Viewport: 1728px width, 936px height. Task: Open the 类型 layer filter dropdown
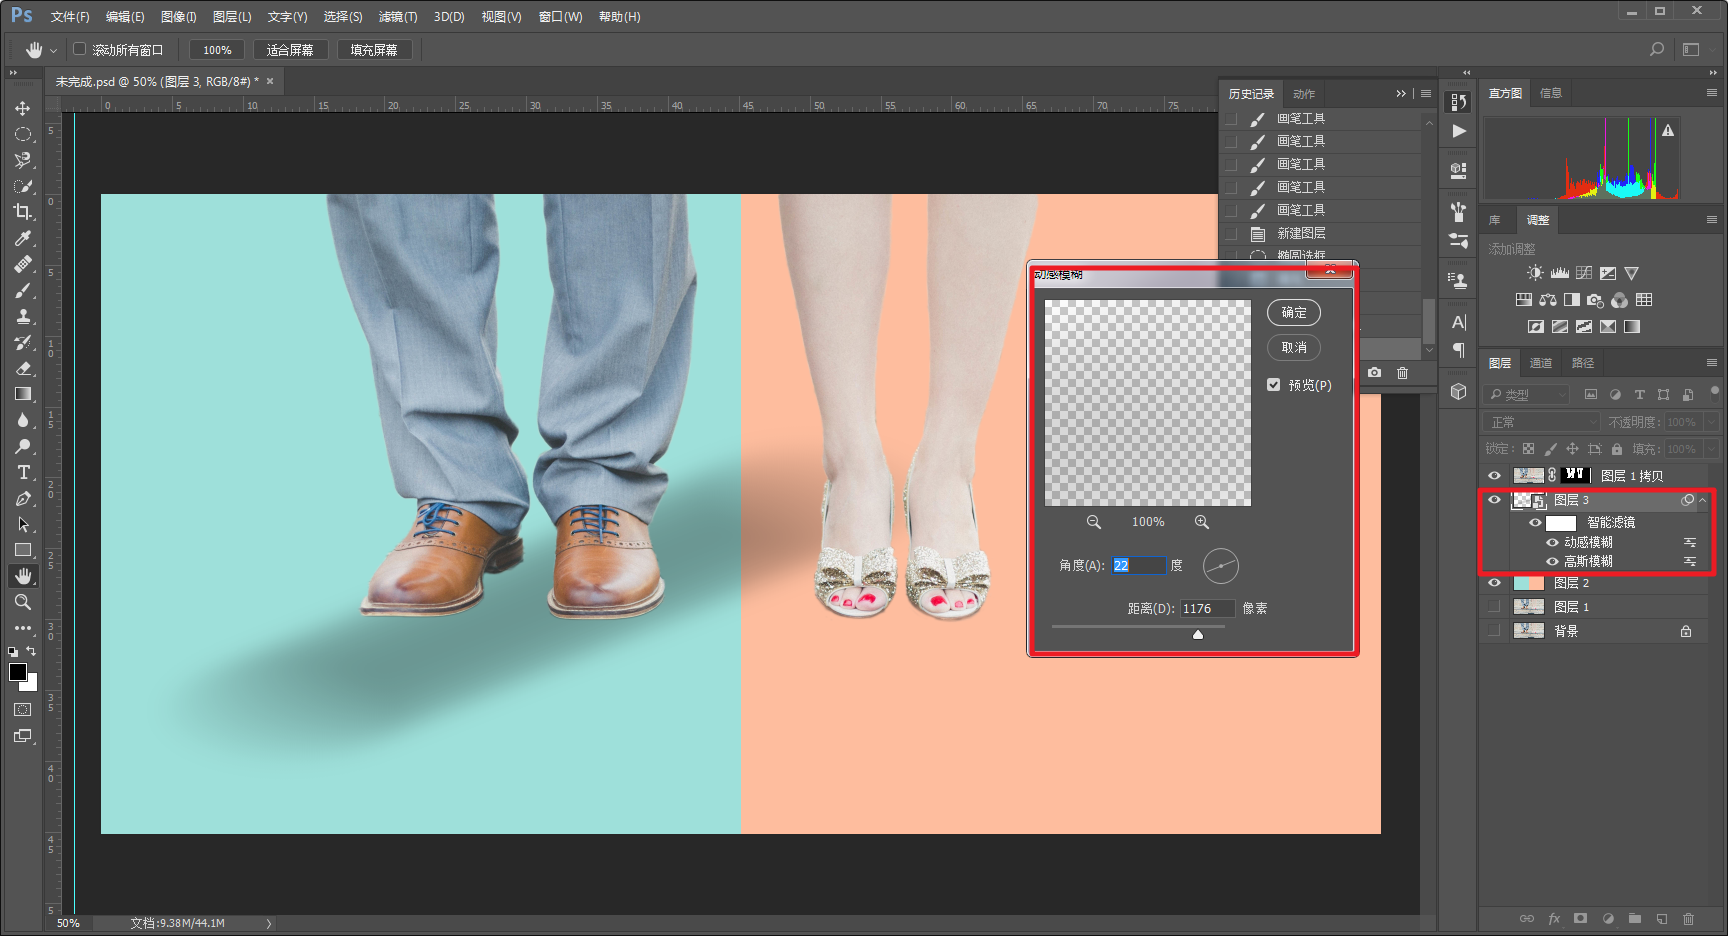point(1526,395)
